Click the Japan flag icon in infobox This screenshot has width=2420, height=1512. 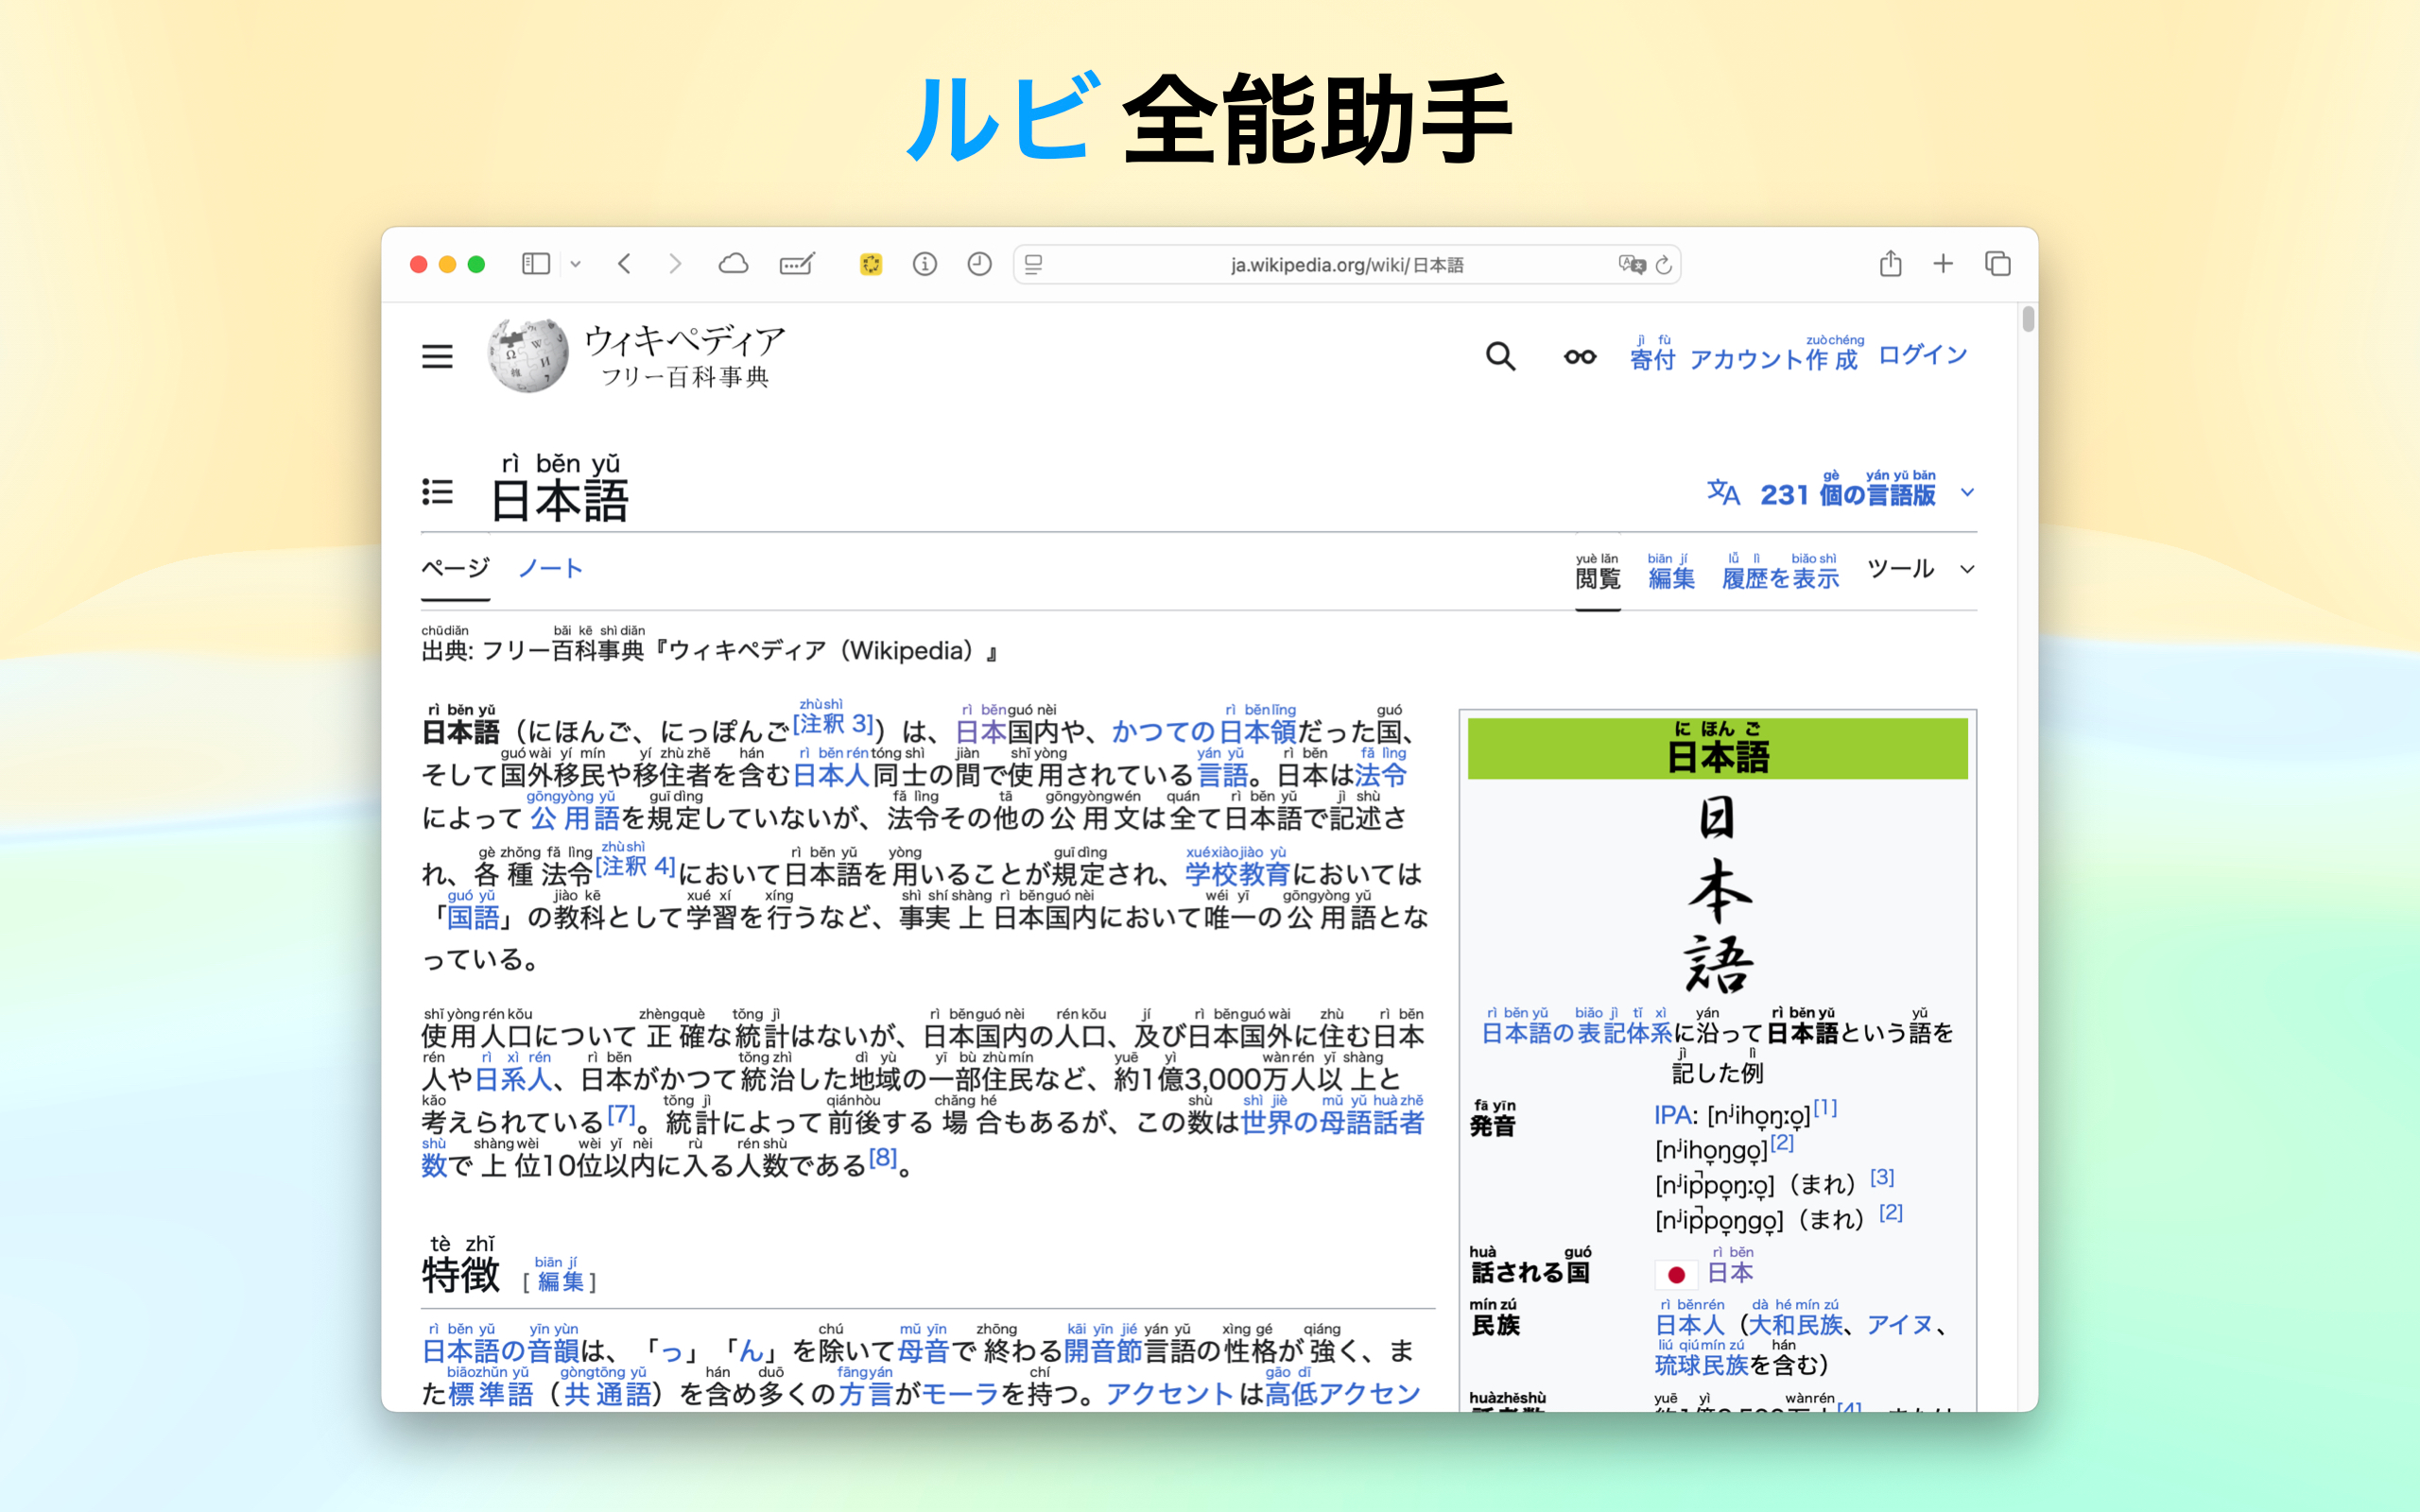pos(1676,1274)
